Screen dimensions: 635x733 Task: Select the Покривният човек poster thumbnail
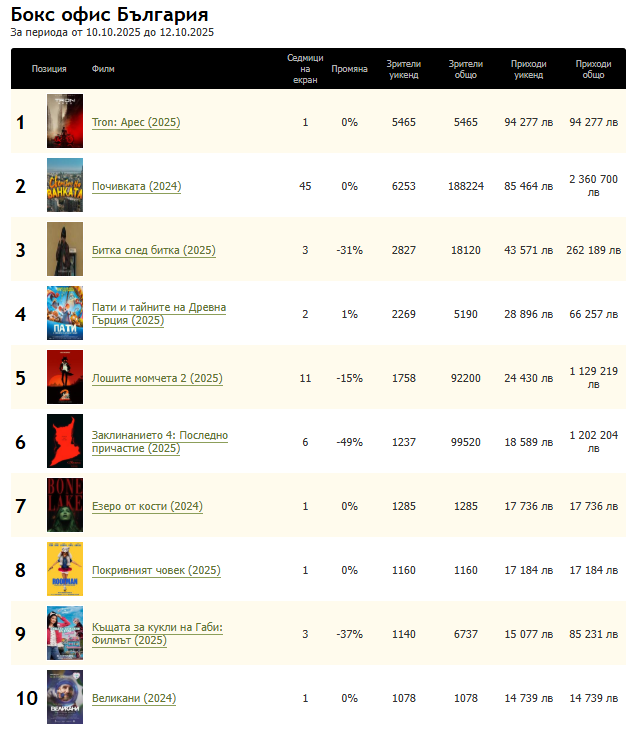[x=64, y=570]
